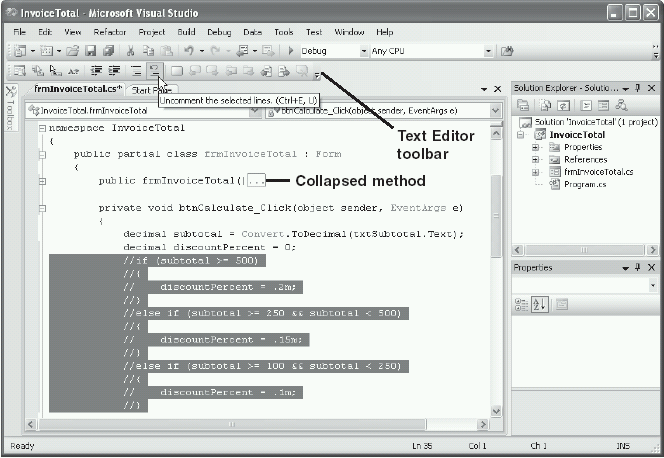Start debugging with the play arrow
Viewport: 664px width, 458px height.
tap(290, 51)
